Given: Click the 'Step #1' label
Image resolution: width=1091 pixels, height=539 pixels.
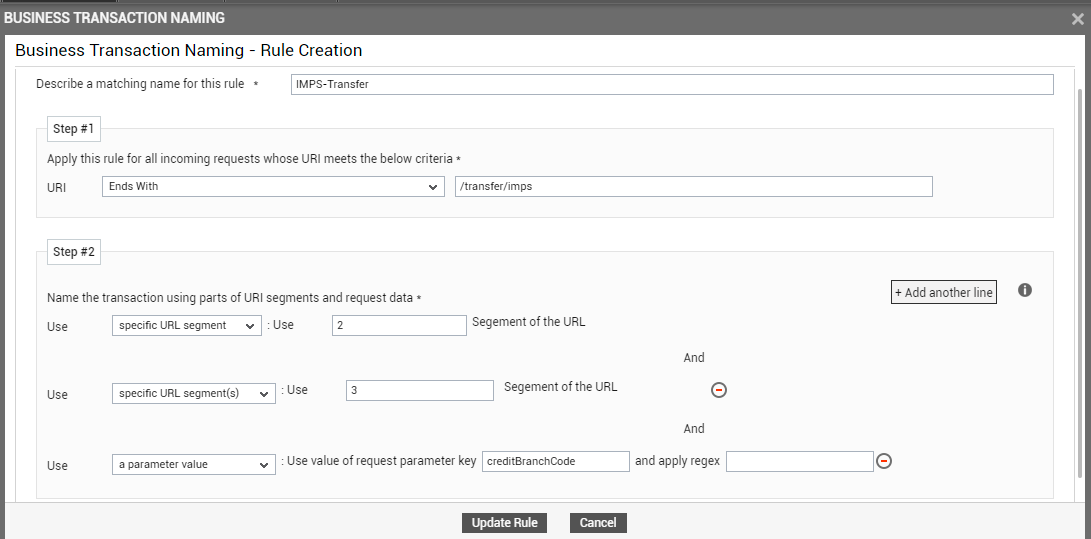Looking at the screenshot, I should click(74, 129).
